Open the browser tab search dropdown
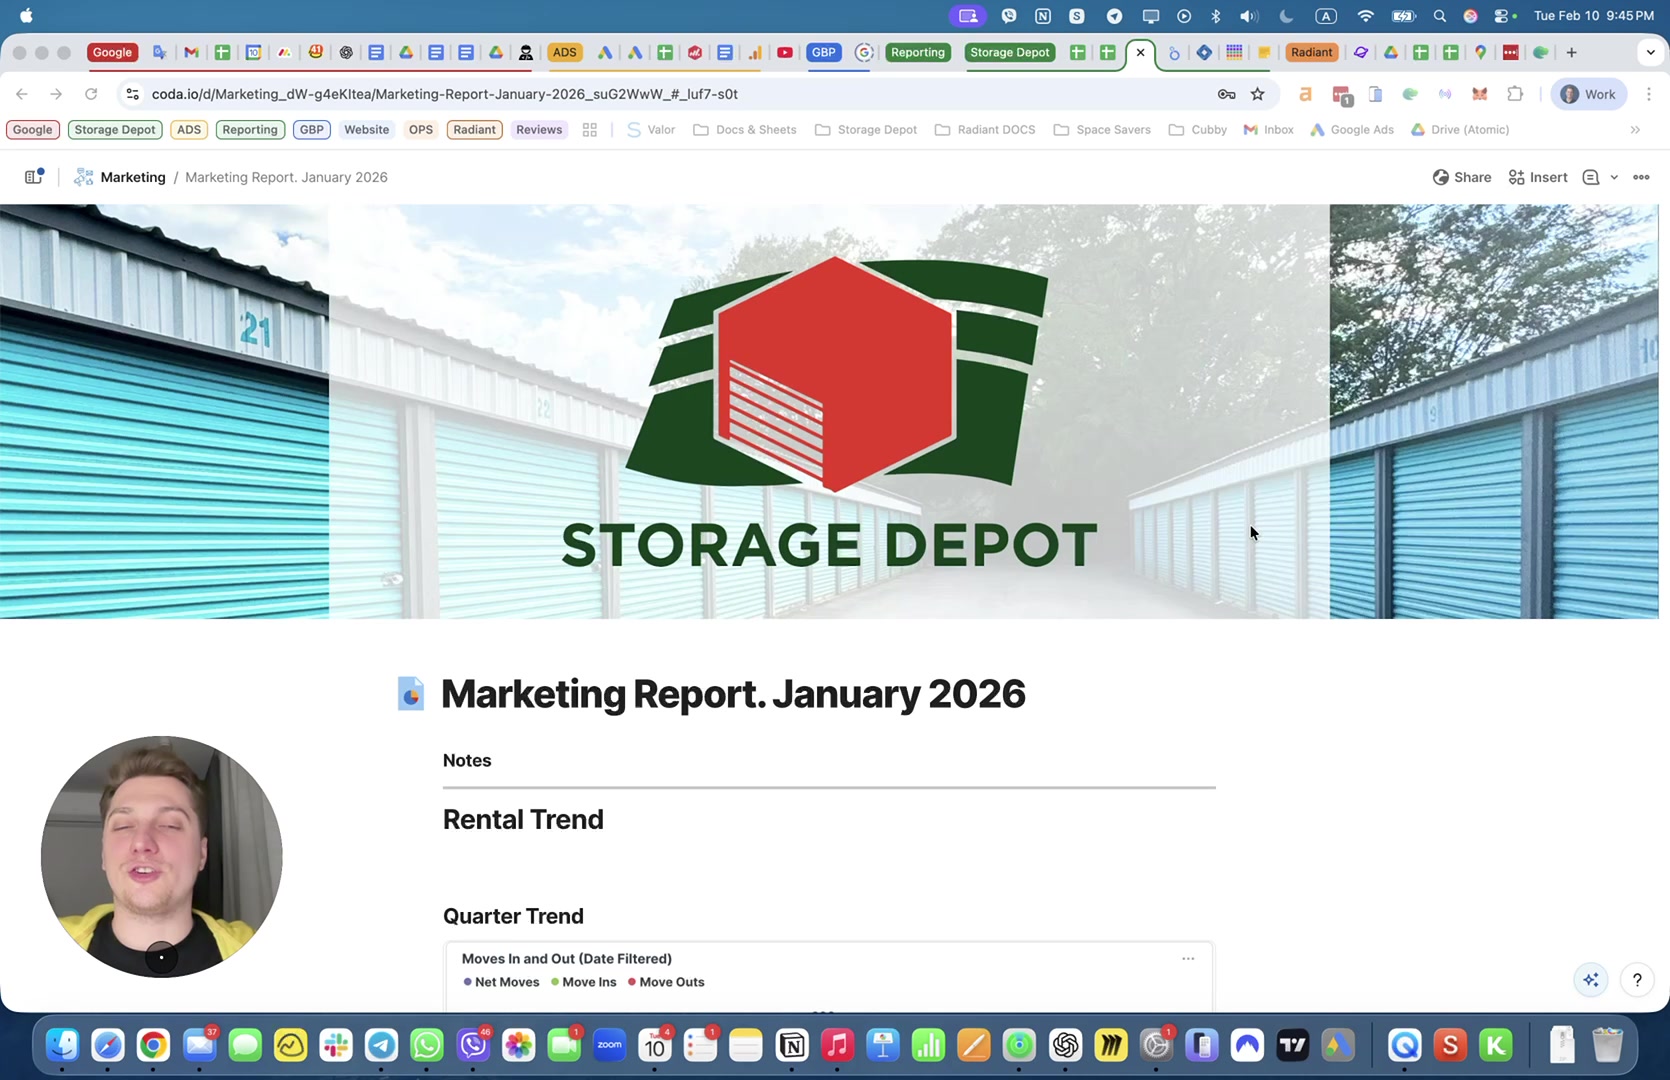The height and width of the screenshot is (1080, 1670). 1650,53
